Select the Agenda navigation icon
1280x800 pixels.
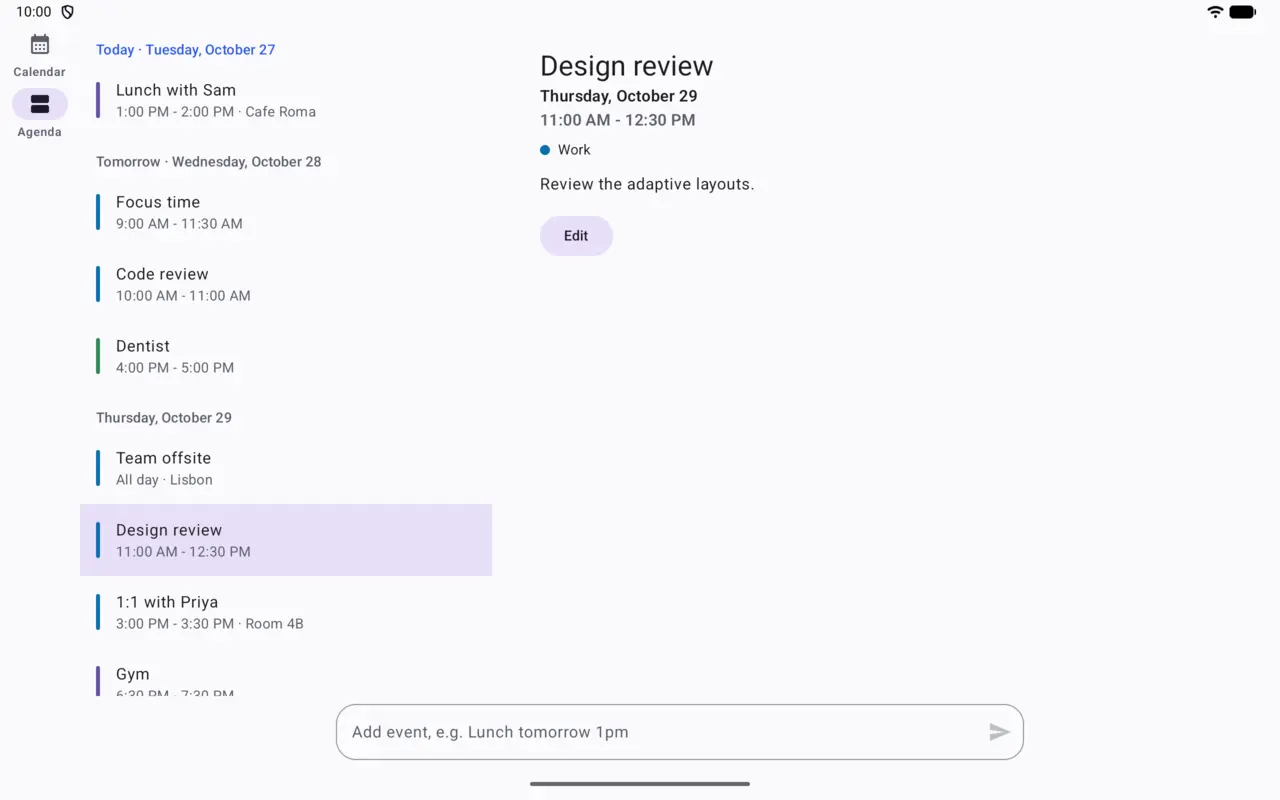click(x=40, y=104)
